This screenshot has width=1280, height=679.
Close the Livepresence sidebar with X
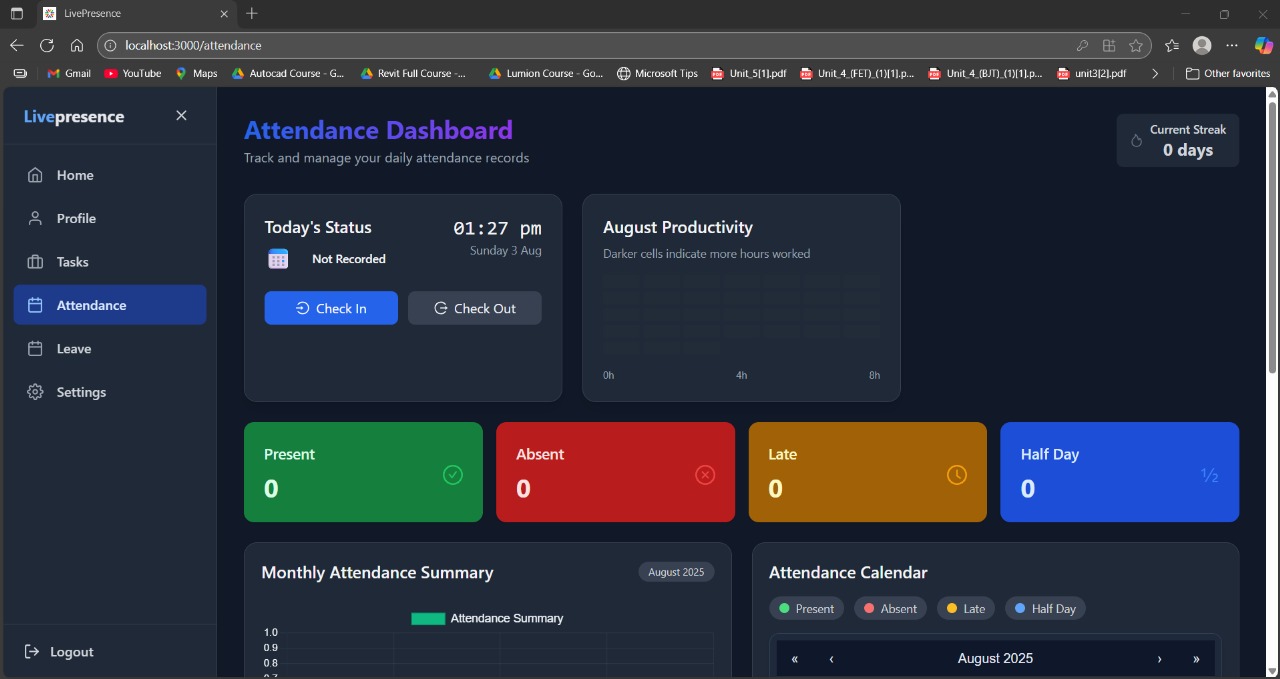tap(181, 116)
